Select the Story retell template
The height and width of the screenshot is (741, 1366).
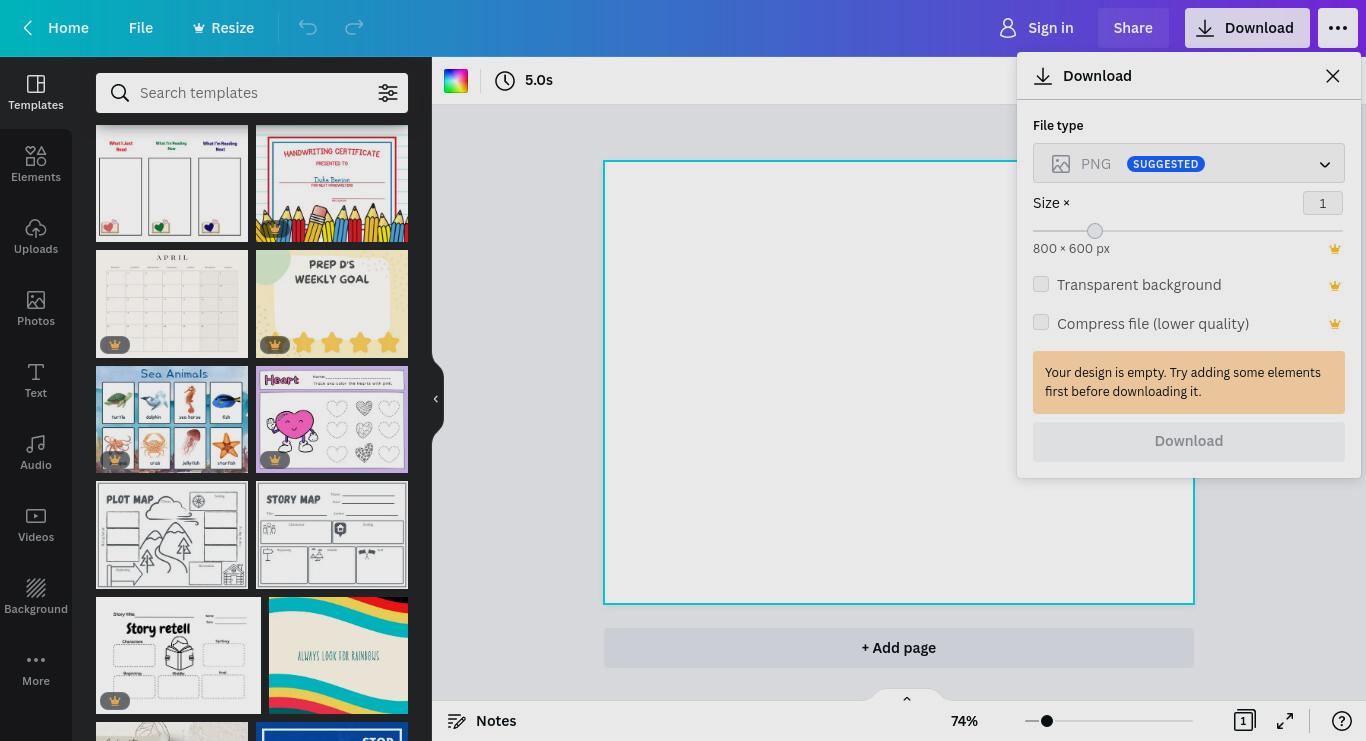[178, 656]
